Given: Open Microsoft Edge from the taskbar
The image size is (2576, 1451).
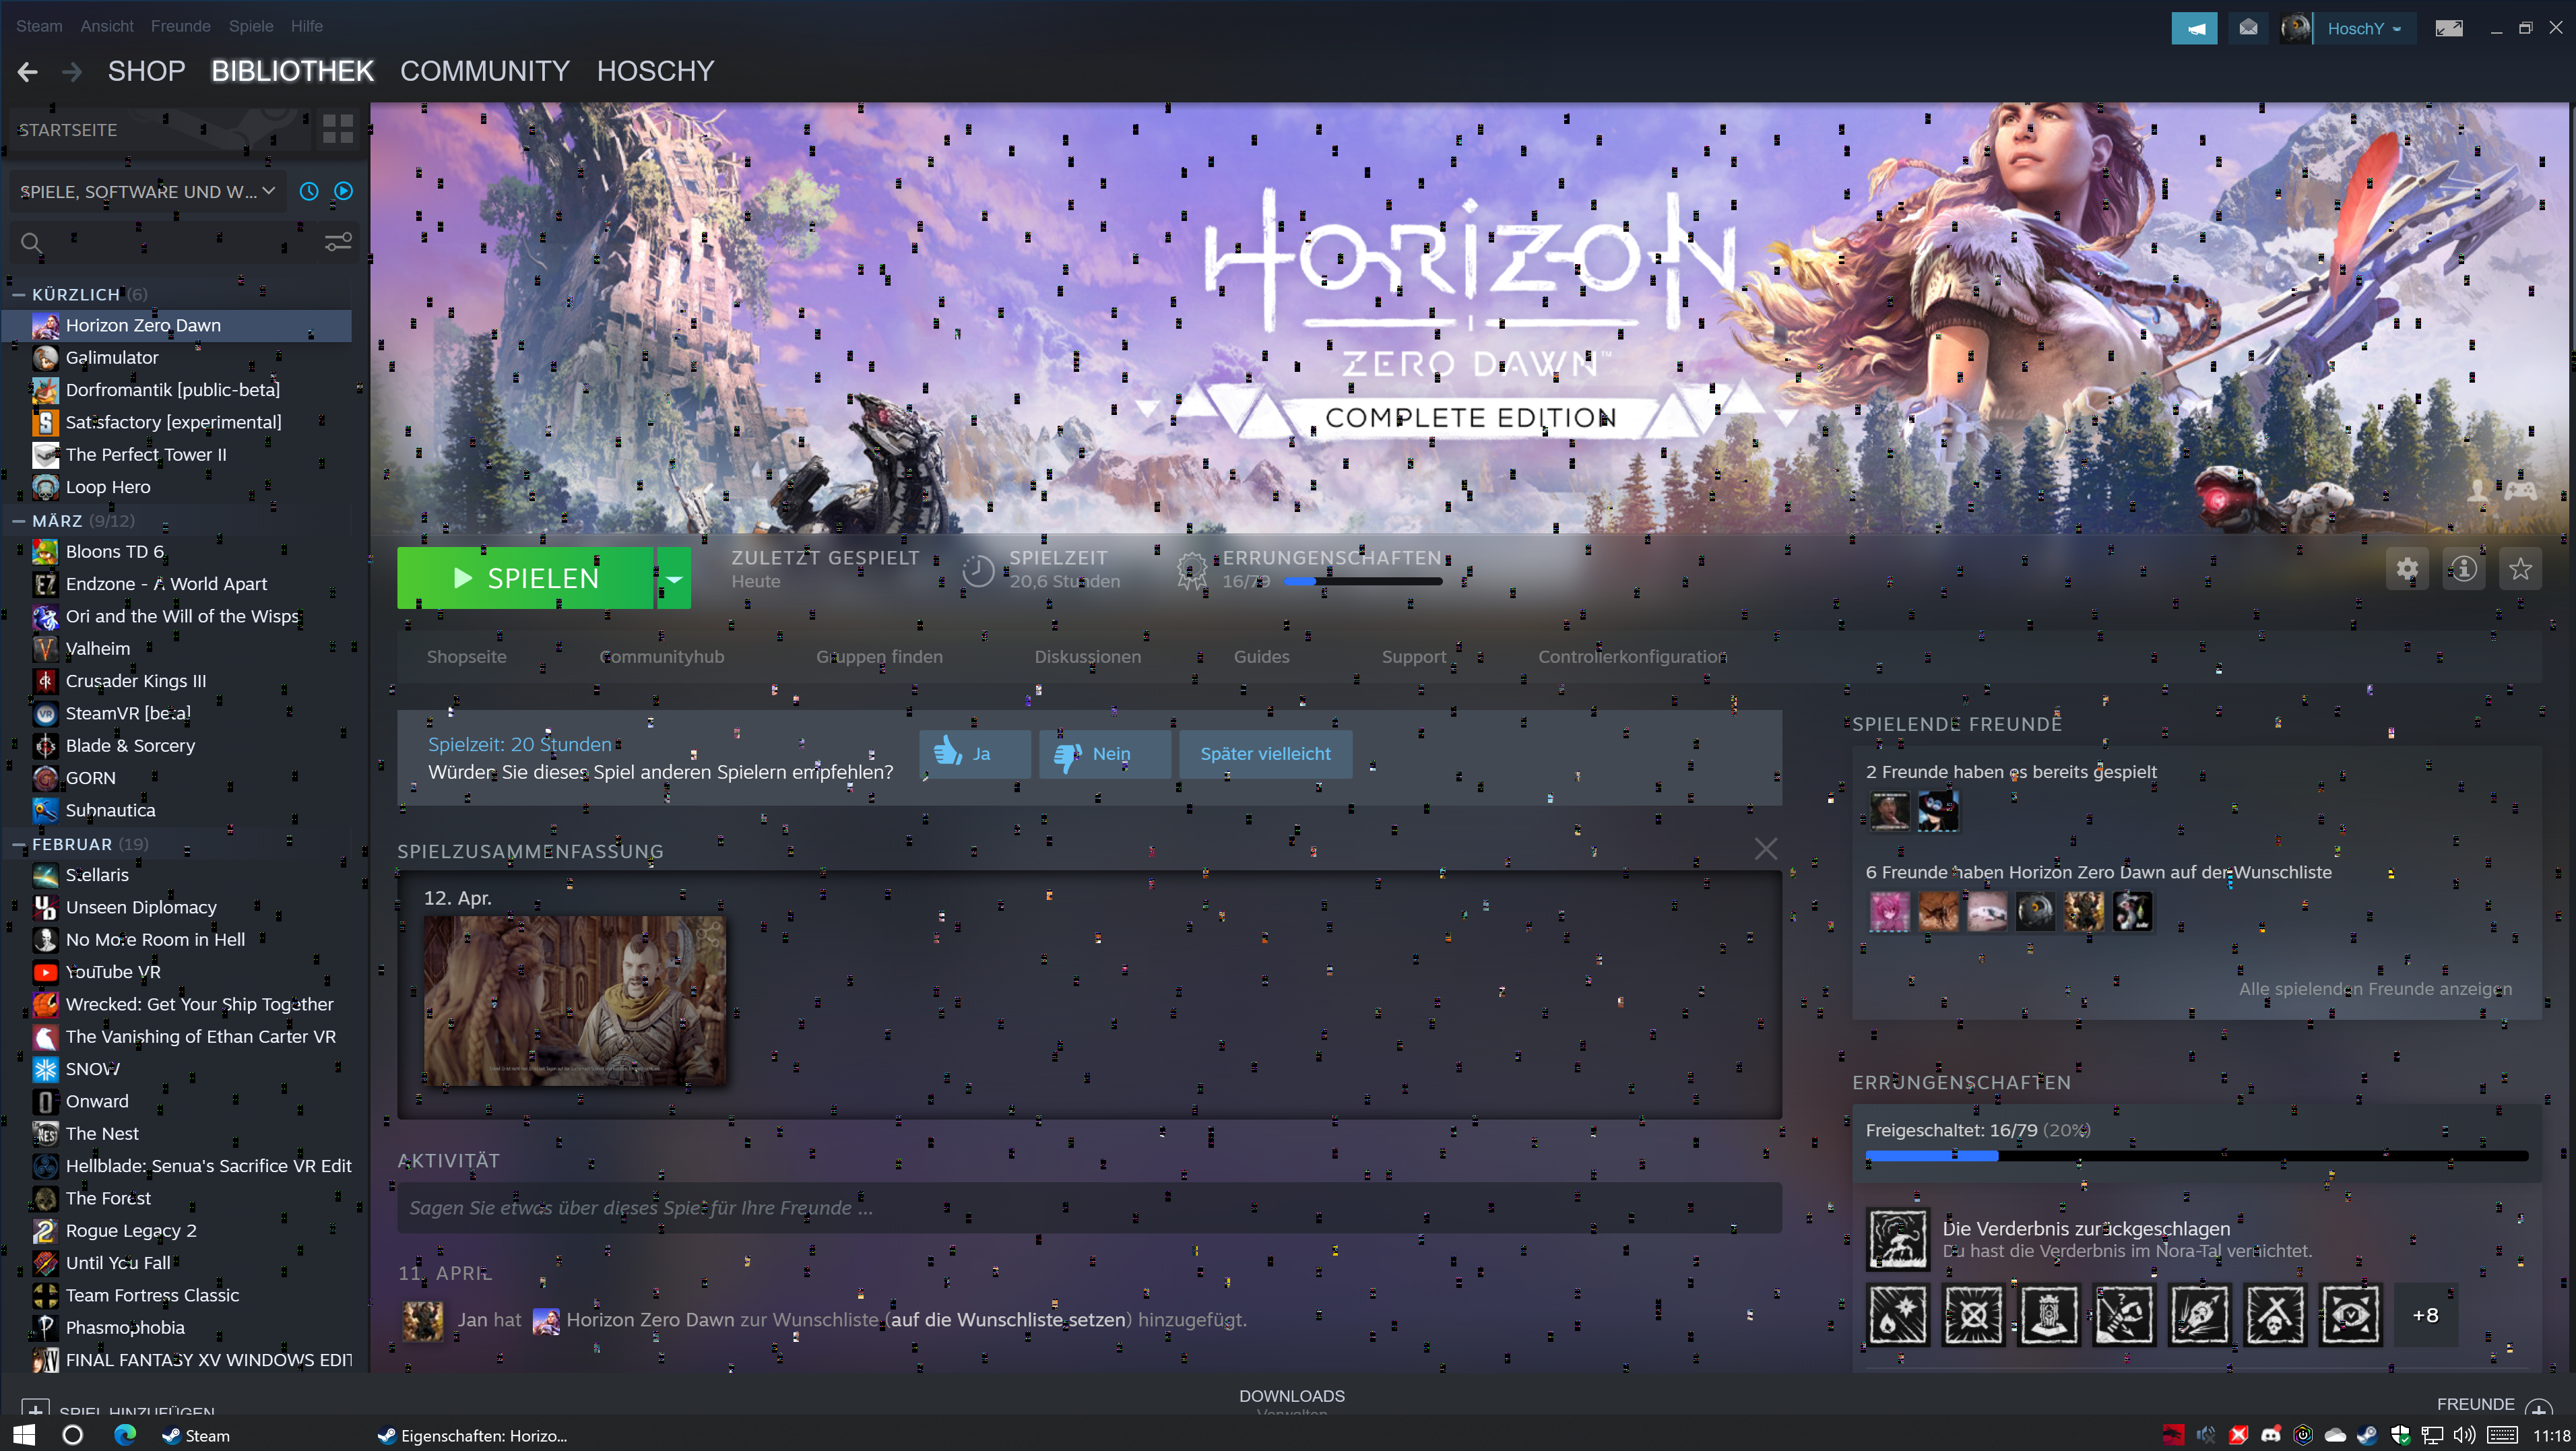Looking at the screenshot, I should pyautogui.click(x=125, y=1435).
